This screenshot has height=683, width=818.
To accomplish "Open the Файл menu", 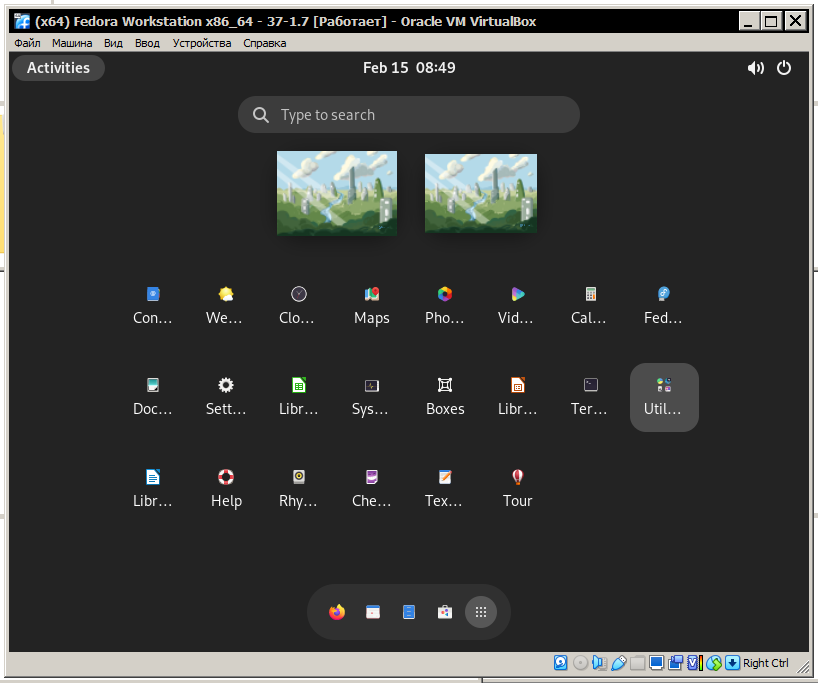I will point(27,43).
